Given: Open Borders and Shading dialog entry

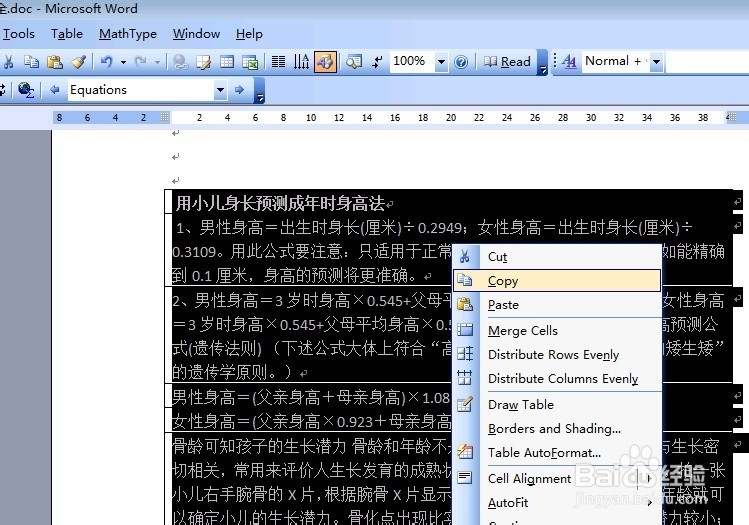Looking at the screenshot, I should (556, 429).
